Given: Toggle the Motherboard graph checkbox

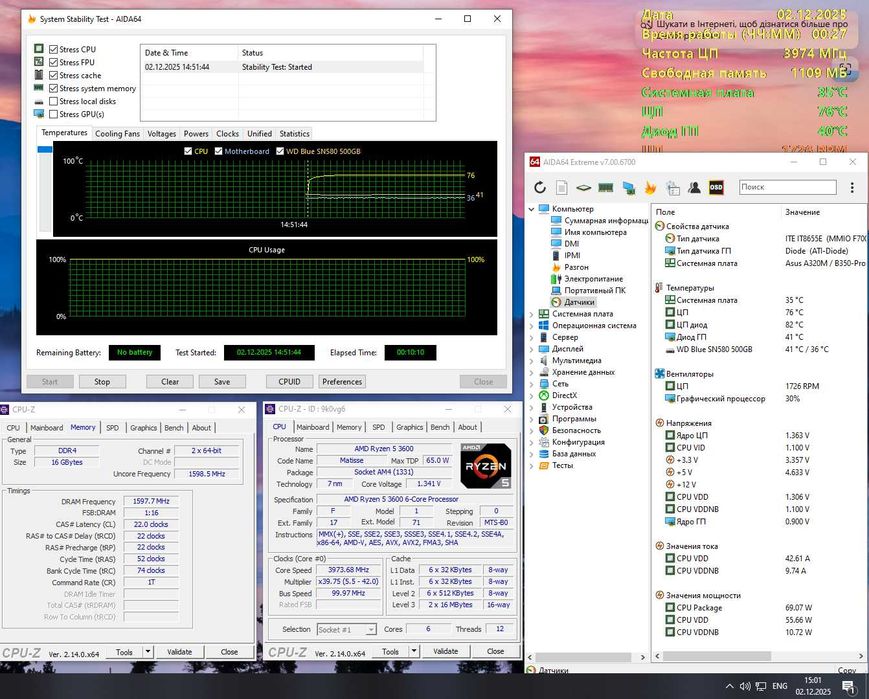Looking at the screenshot, I should (218, 151).
